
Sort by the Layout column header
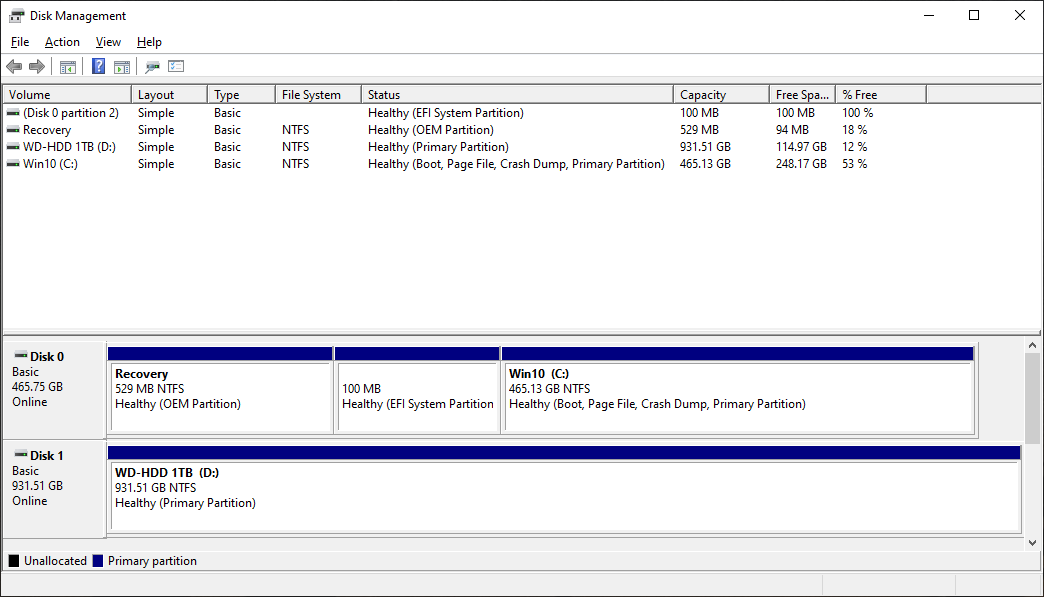pos(169,95)
